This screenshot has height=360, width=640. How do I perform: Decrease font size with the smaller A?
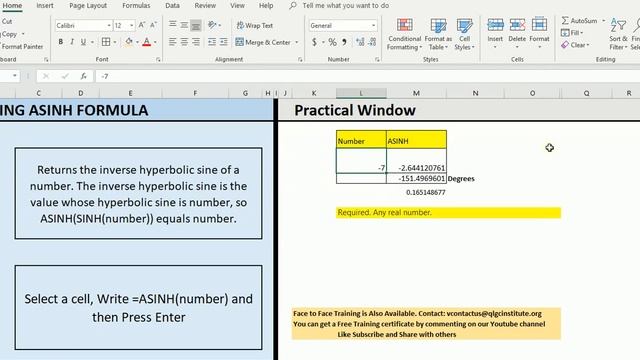point(153,25)
